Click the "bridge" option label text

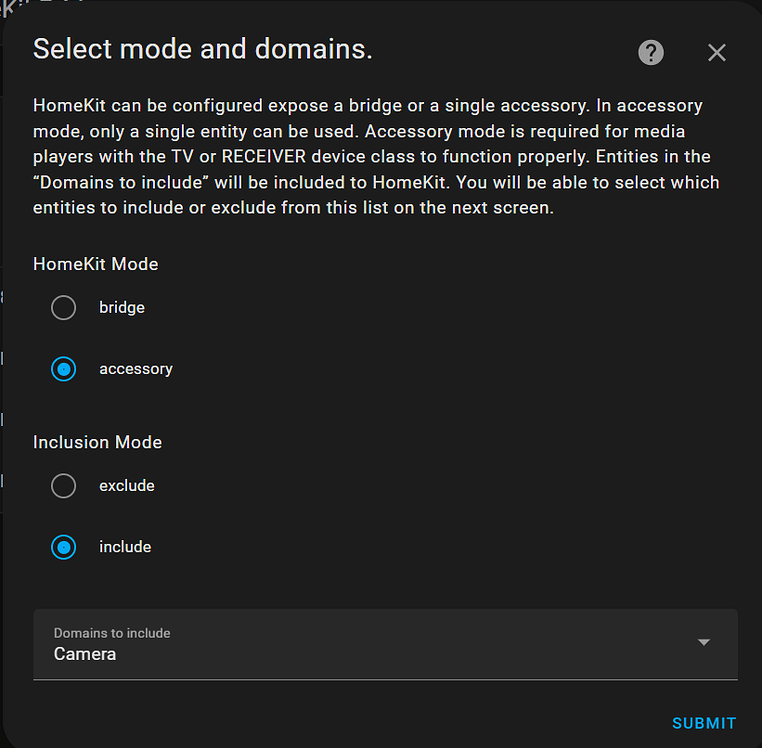click(122, 308)
